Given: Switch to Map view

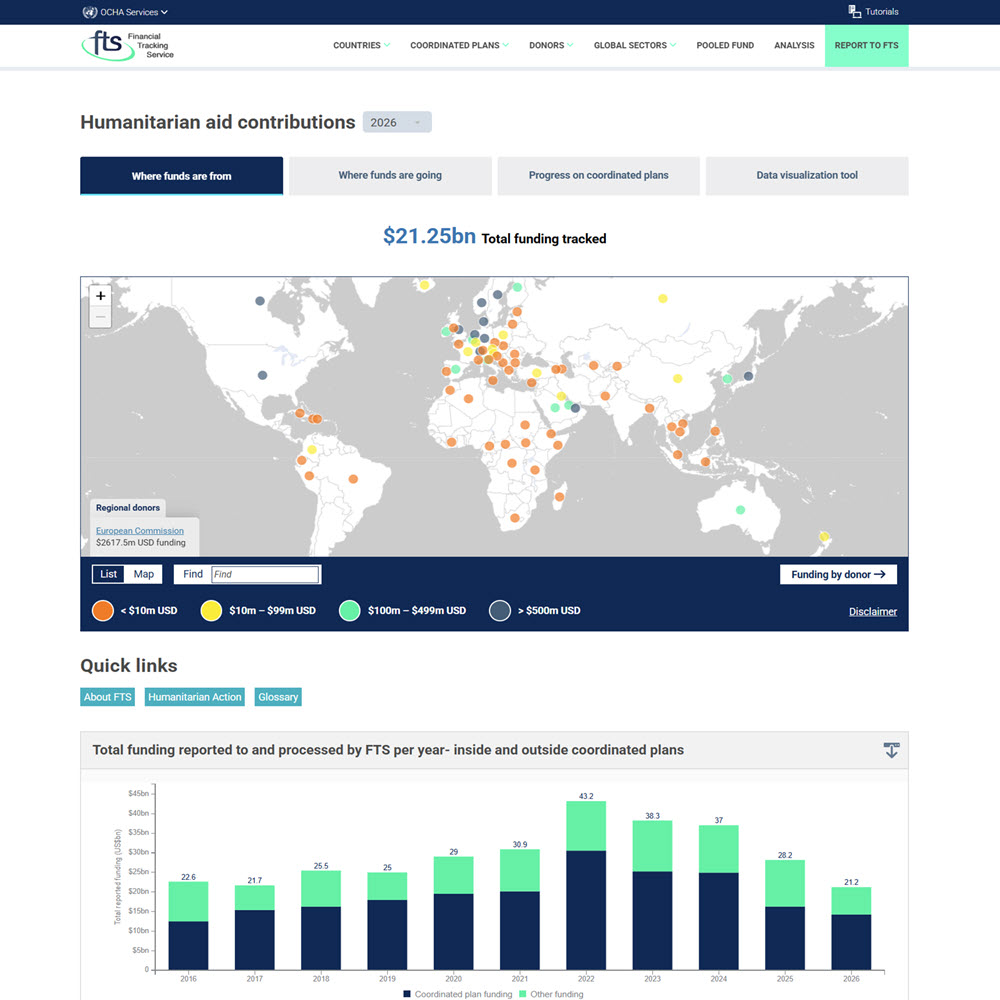Looking at the screenshot, I should pyautogui.click(x=143, y=574).
